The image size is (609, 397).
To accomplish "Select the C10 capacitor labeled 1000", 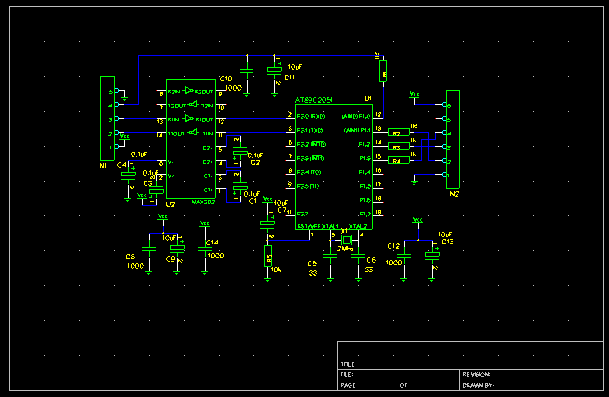I will 247,71.
